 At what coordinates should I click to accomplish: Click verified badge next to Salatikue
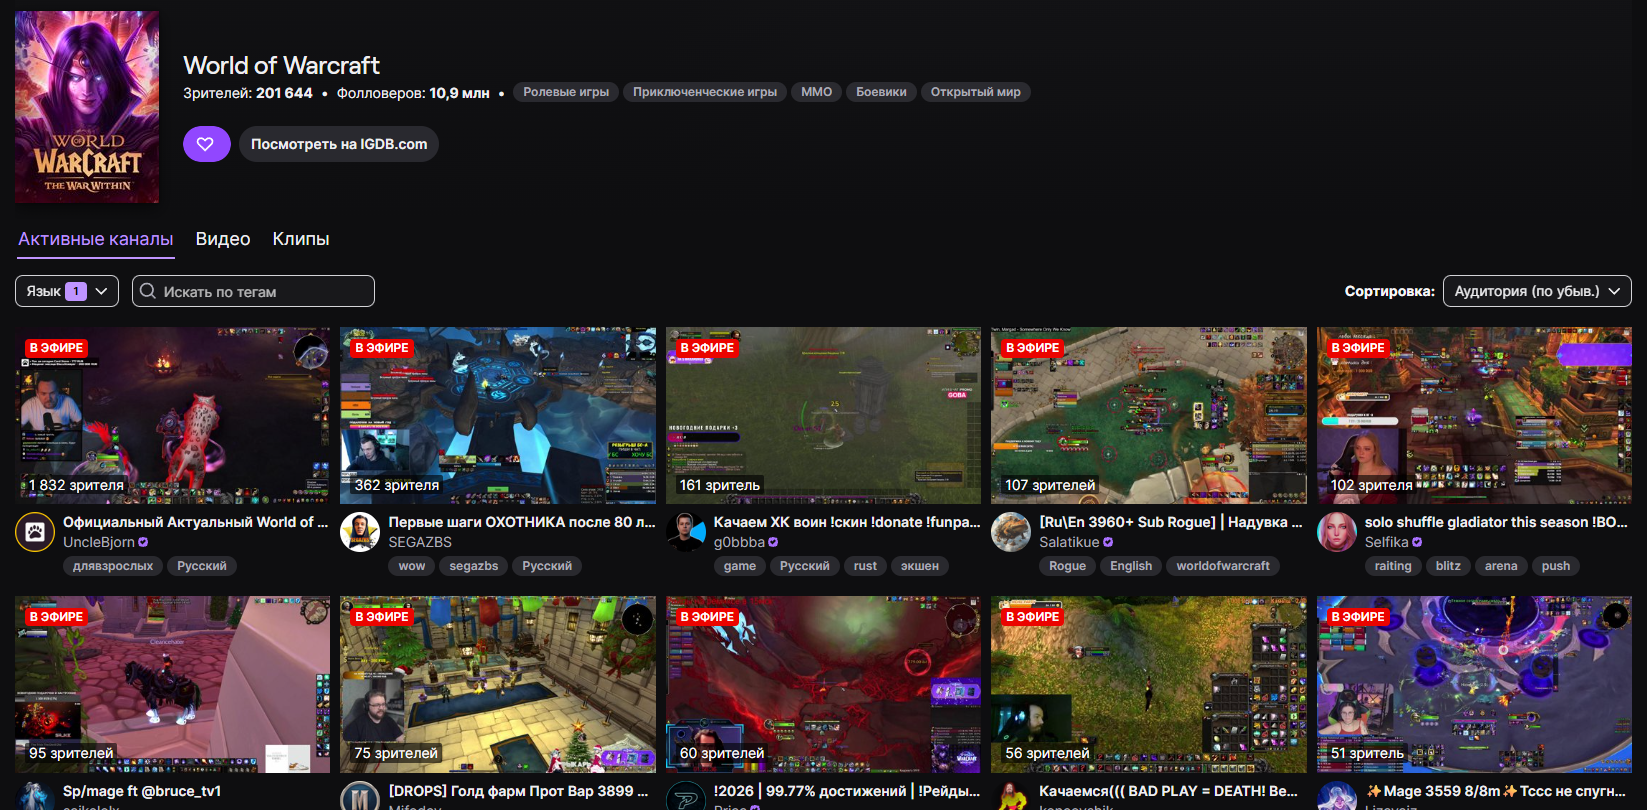[1108, 542]
